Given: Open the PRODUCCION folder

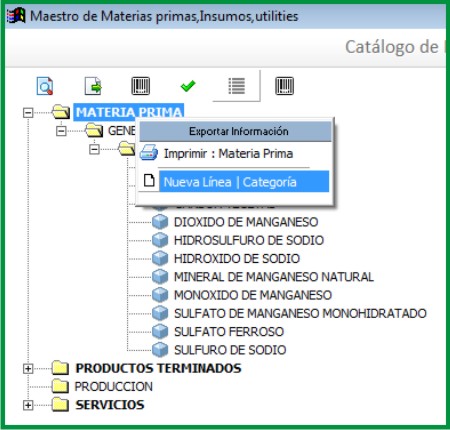Looking at the screenshot, I should point(113,387).
